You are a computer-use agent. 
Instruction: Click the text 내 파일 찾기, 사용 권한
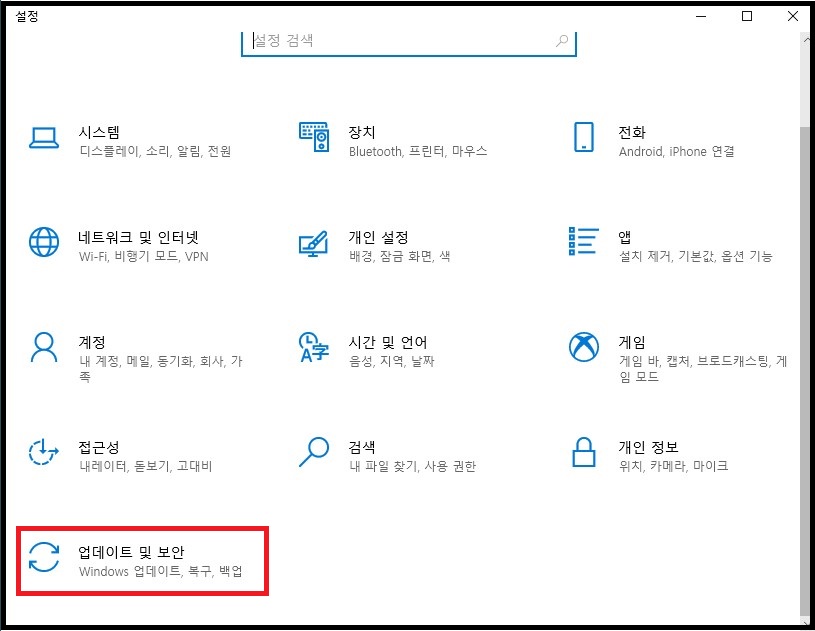pos(412,466)
